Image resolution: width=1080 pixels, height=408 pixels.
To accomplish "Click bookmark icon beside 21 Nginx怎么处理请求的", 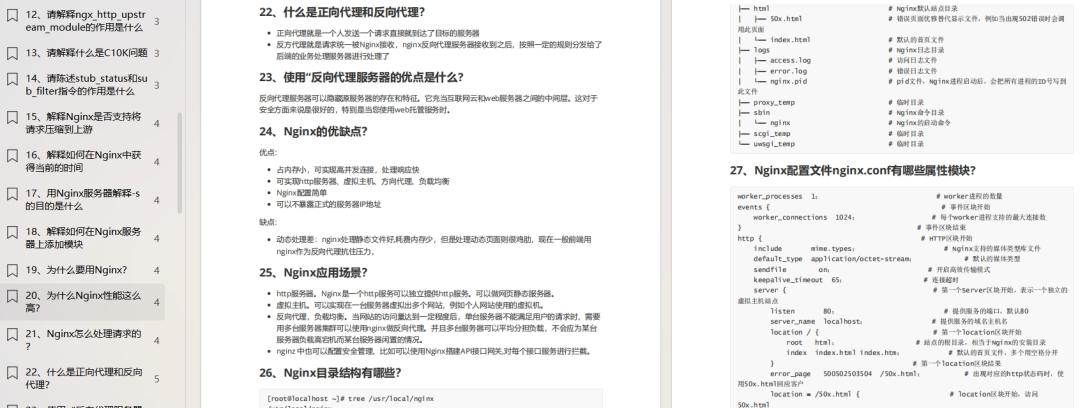I will pos(12,334).
